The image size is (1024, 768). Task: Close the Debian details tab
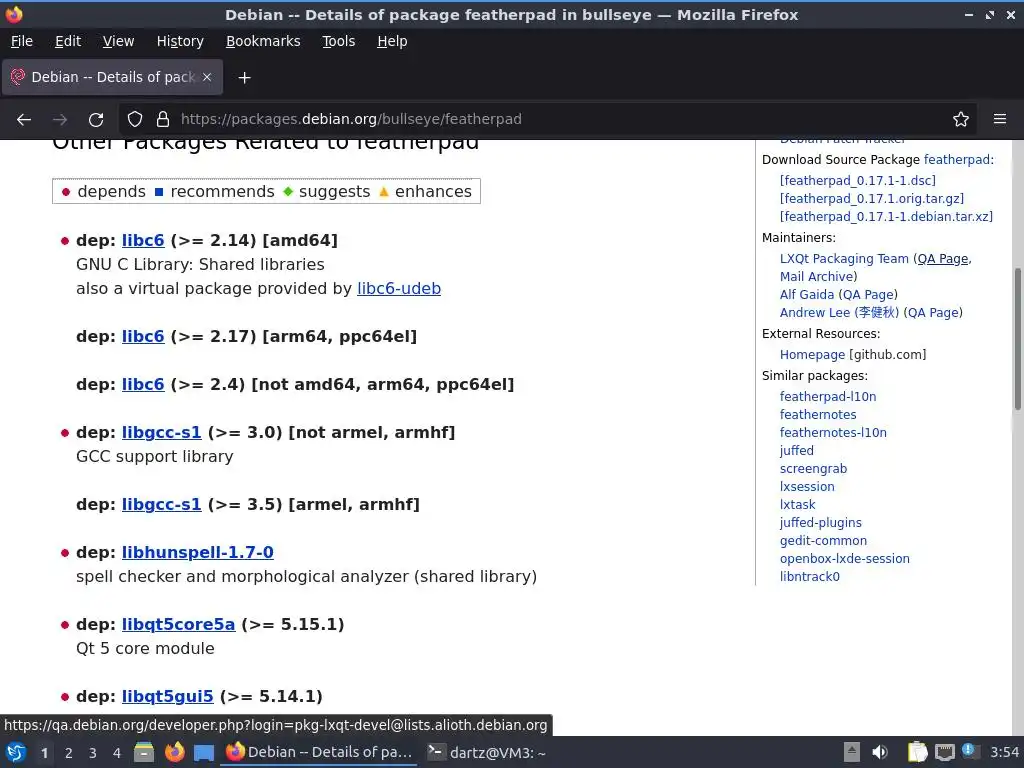point(207,77)
